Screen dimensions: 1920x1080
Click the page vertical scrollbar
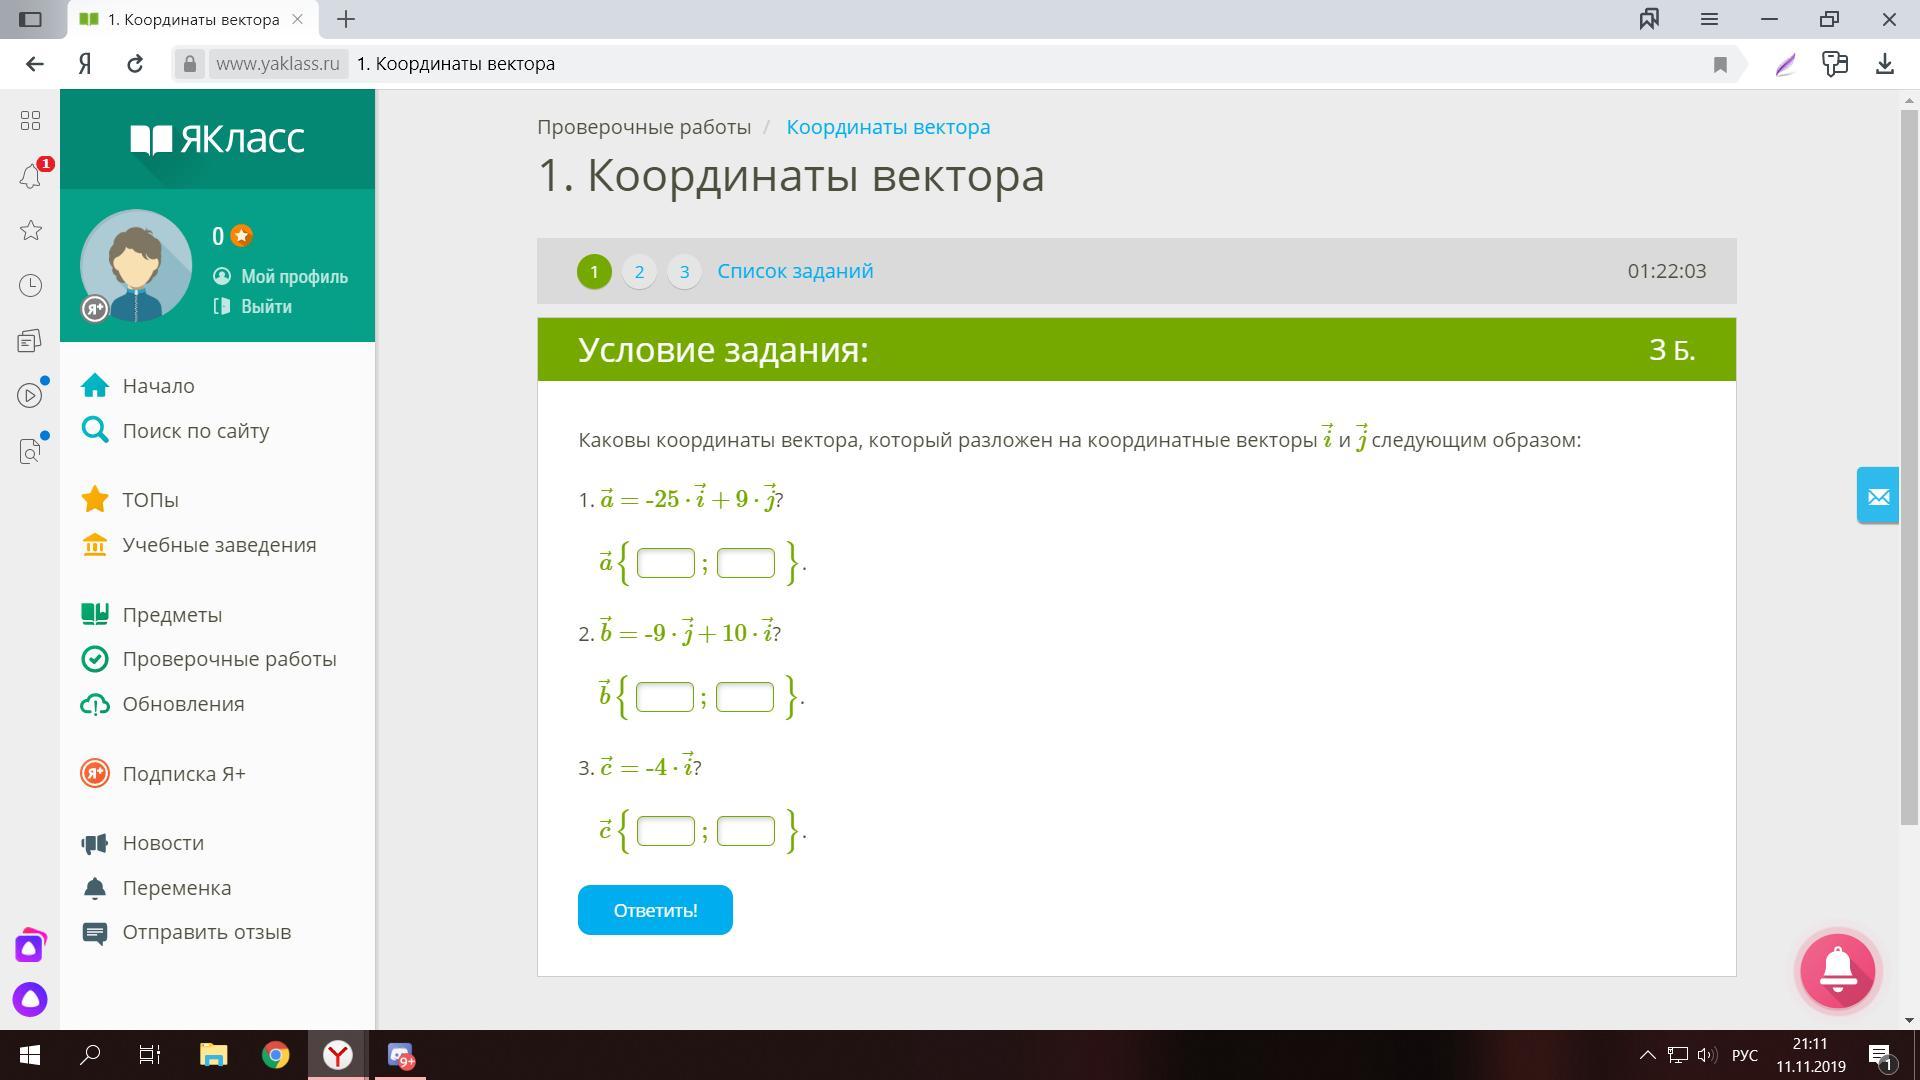point(1909,460)
